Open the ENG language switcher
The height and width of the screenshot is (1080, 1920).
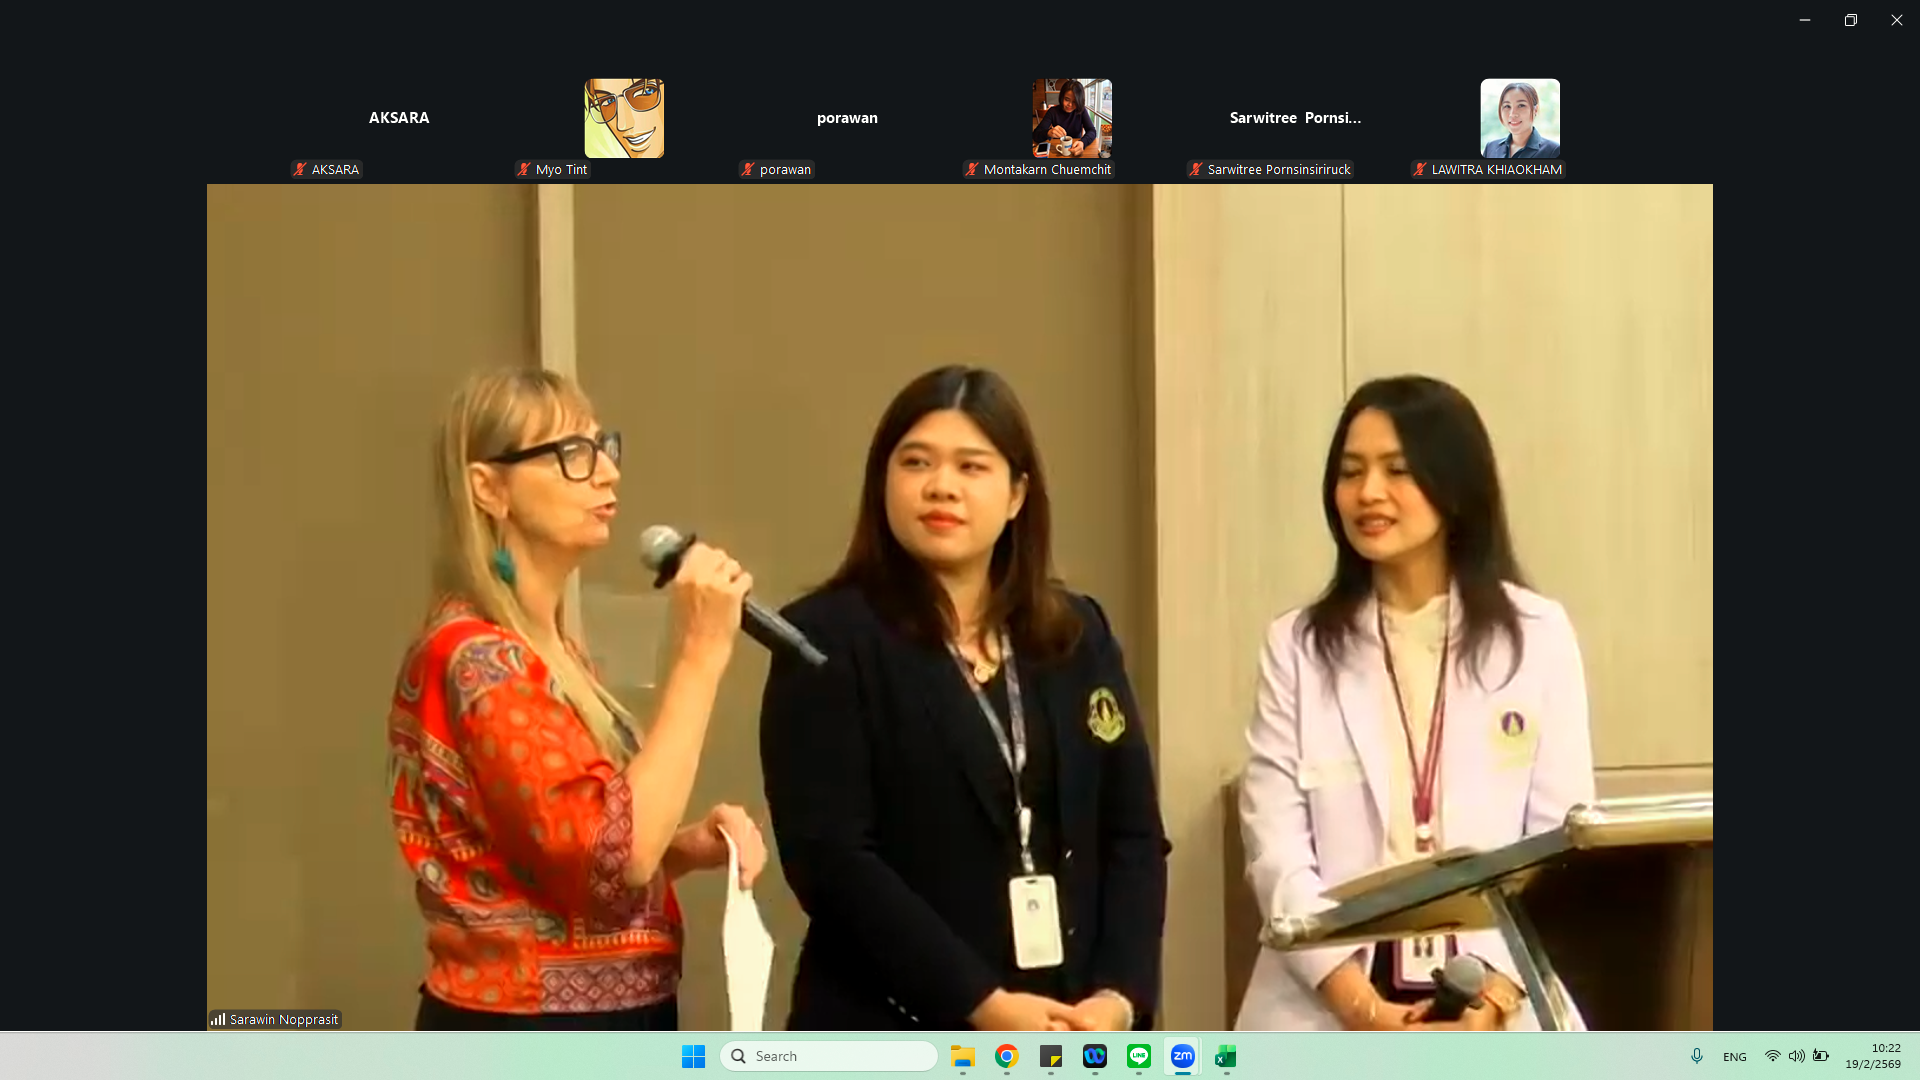coord(1735,1057)
